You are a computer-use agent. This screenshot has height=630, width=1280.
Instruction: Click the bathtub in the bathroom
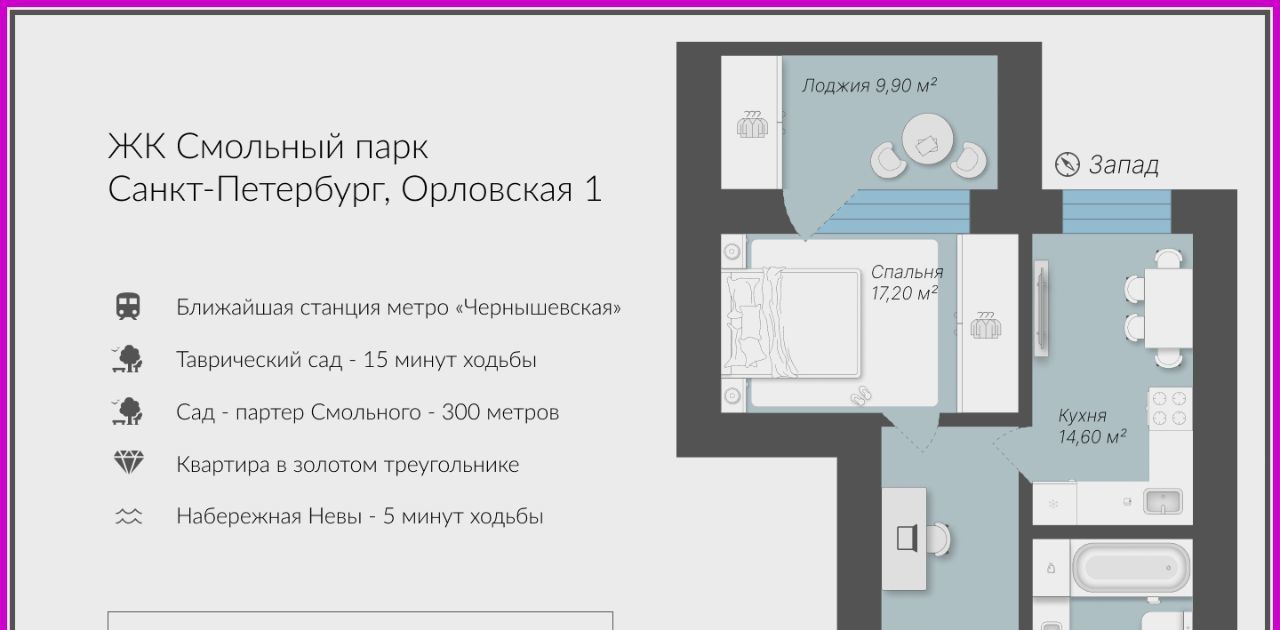point(1131,568)
